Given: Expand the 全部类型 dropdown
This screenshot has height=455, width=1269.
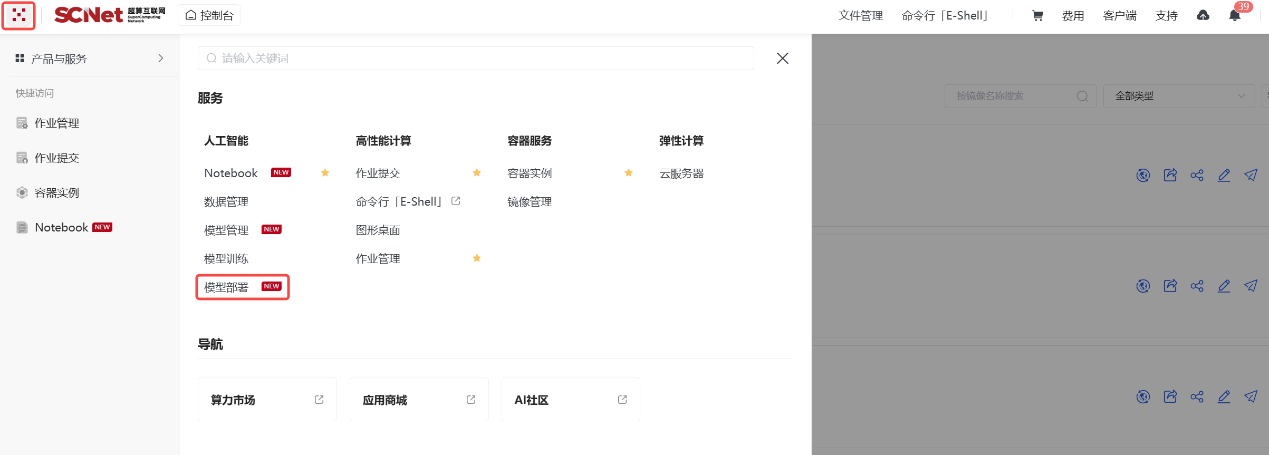Looking at the screenshot, I should (1178, 97).
